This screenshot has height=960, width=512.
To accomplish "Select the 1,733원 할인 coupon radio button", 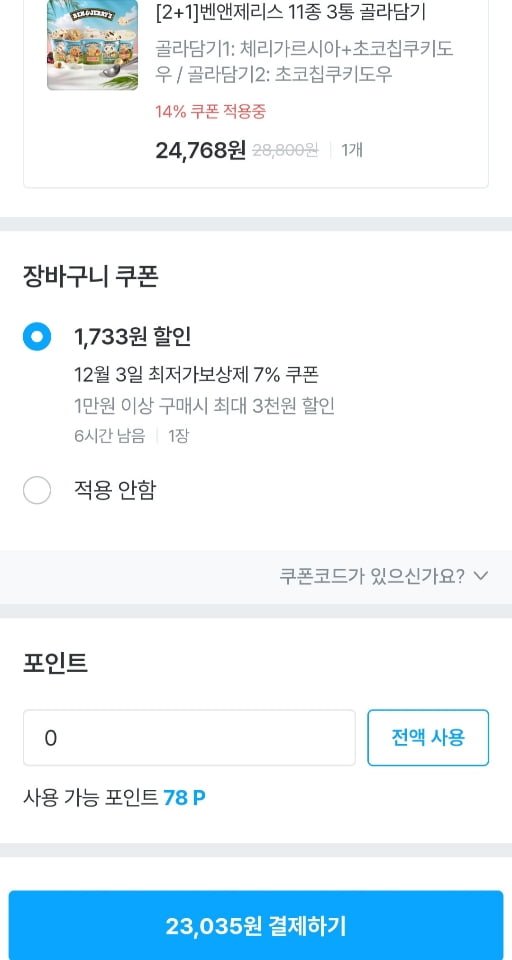I will click(37, 336).
